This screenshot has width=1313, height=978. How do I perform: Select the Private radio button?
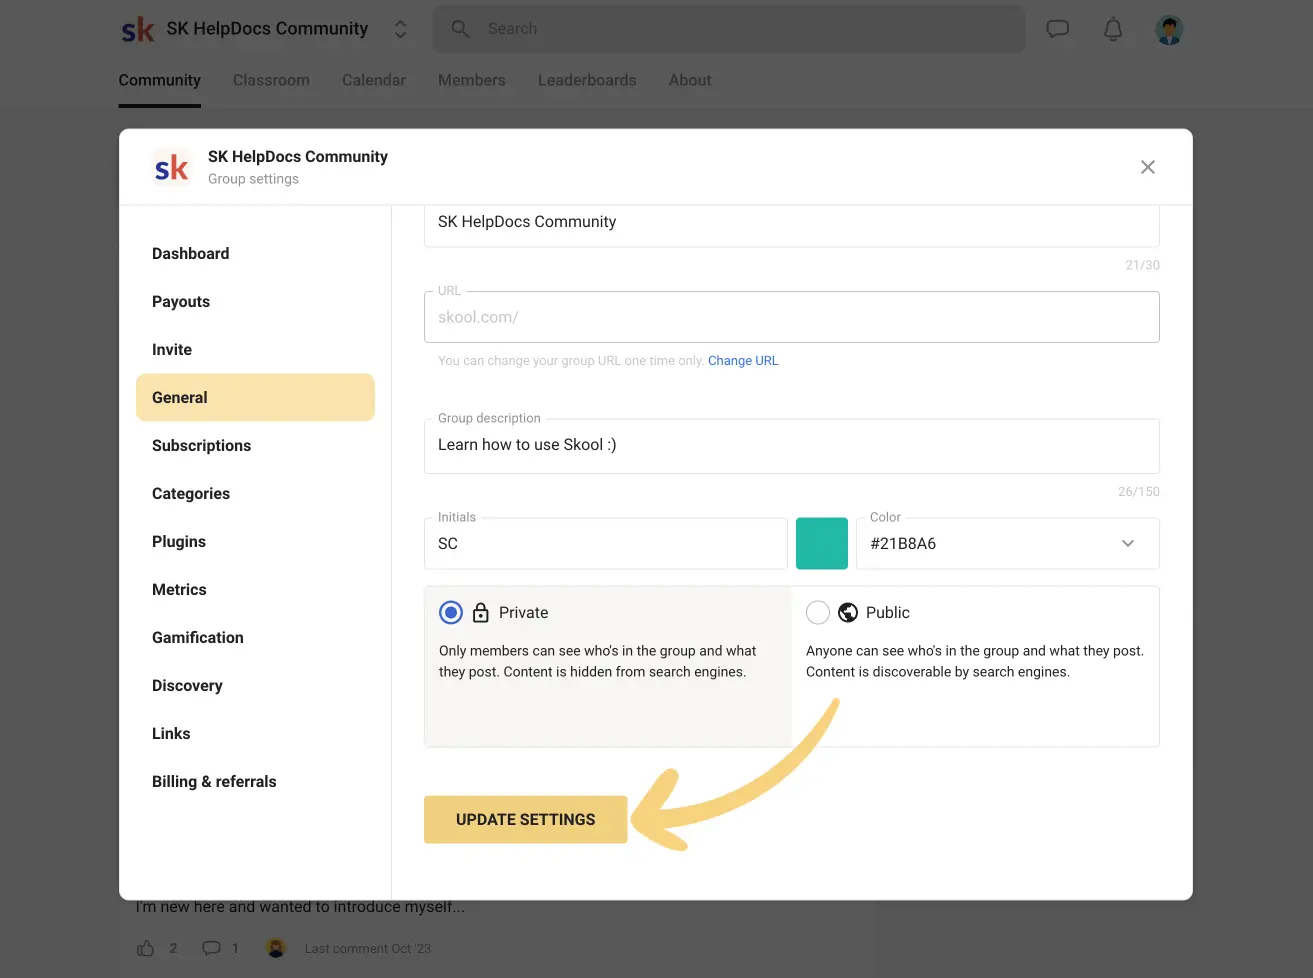coord(451,612)
